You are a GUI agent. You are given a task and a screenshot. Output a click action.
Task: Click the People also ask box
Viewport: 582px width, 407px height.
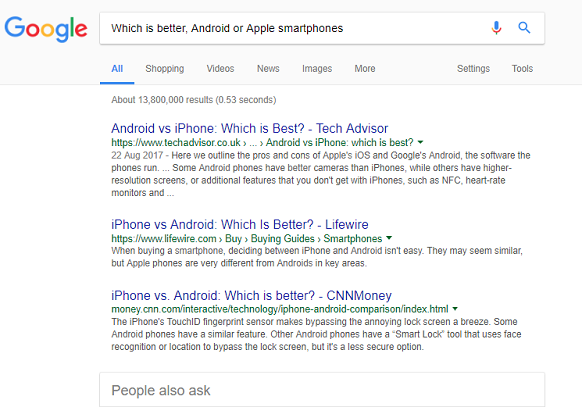pos(322,390)
